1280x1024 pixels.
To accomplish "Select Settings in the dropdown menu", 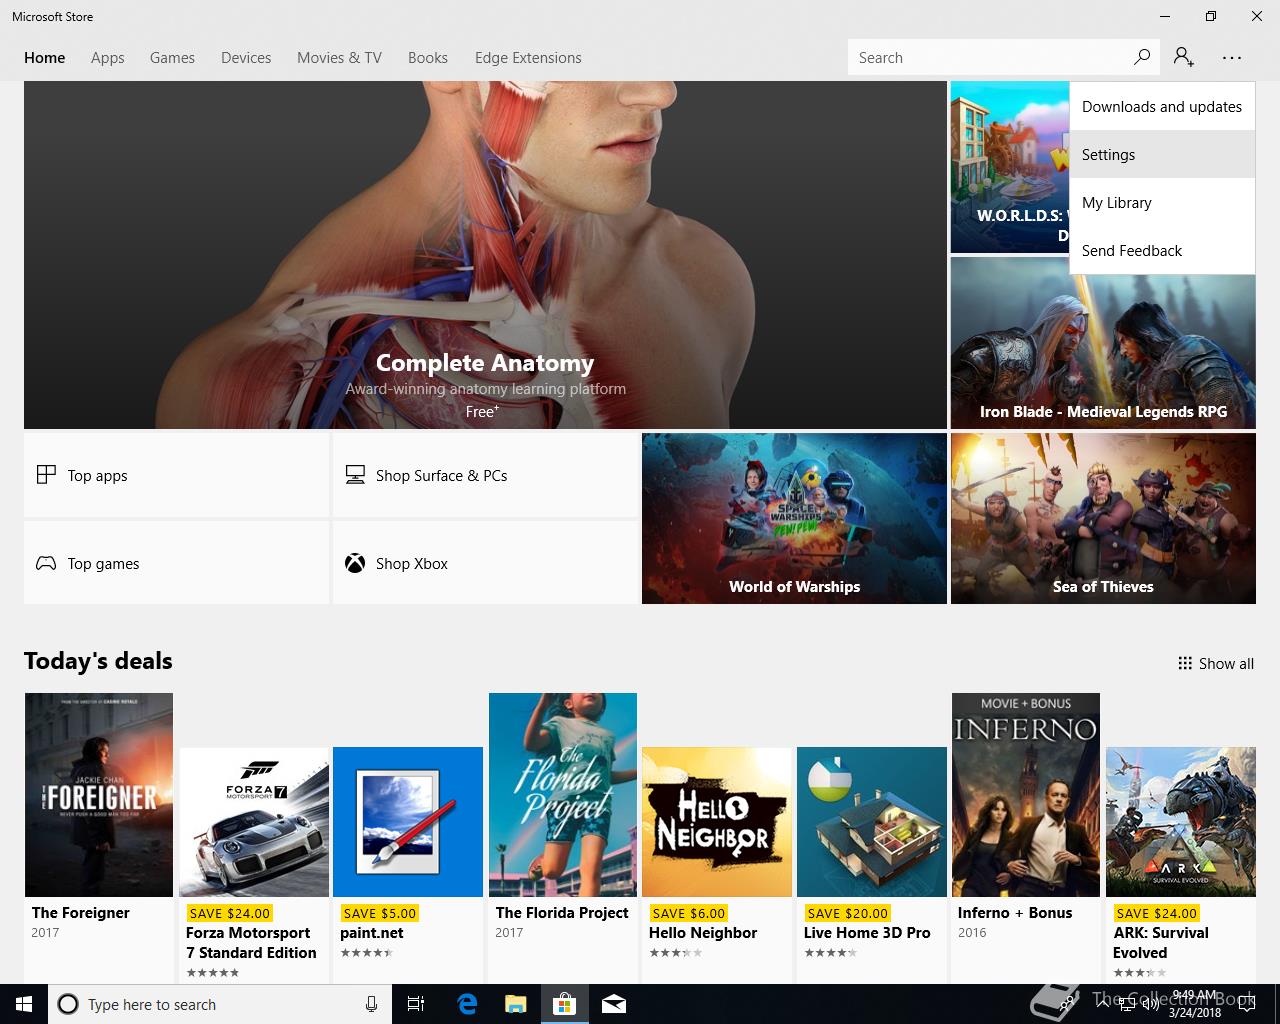I will point(1162,154).
